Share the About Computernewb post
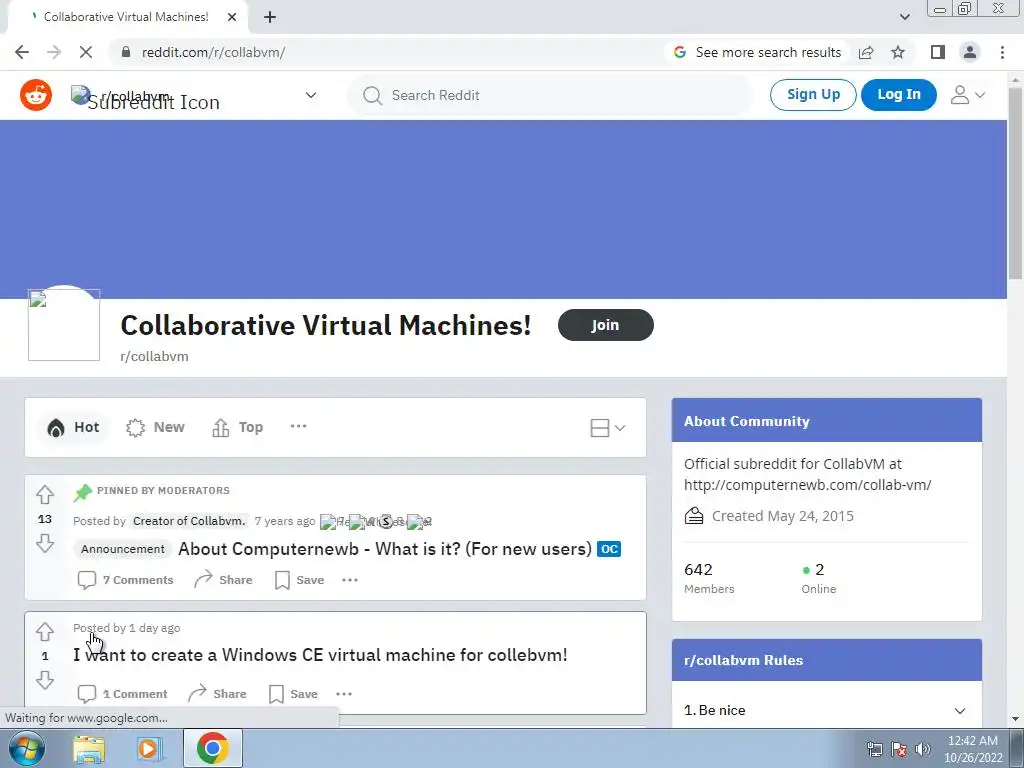 tap(223, 580)
